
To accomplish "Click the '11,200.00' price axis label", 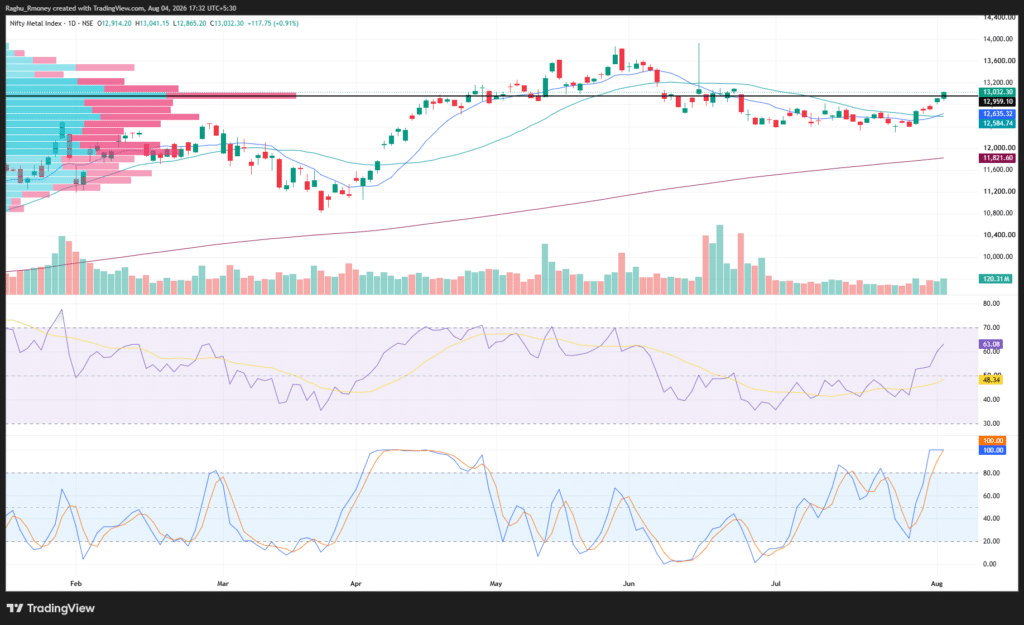I will point(999,191).
